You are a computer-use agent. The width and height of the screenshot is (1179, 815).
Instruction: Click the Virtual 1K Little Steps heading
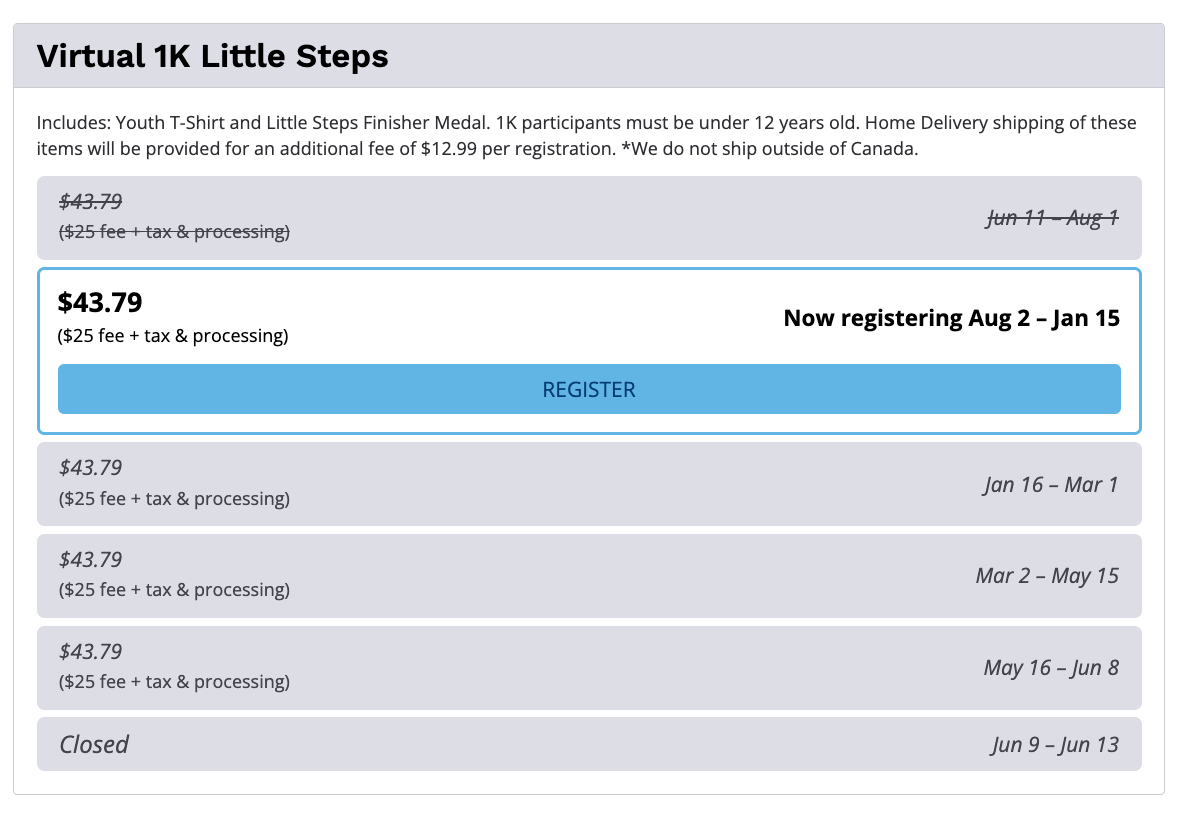(212, 56)
